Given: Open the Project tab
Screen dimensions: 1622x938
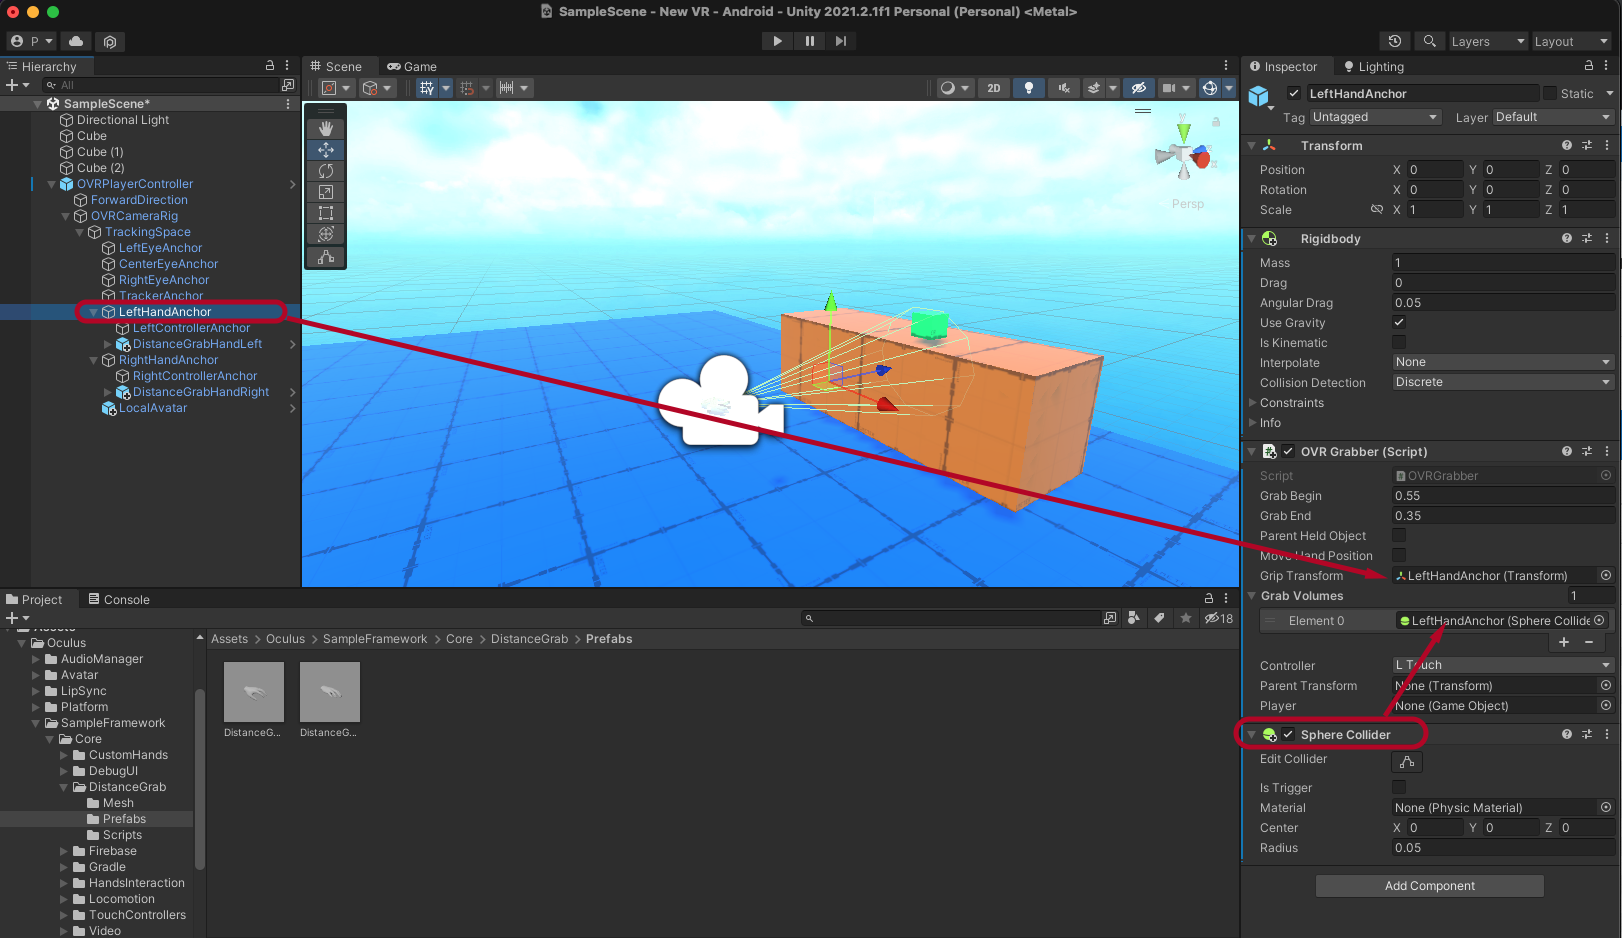Looking at the screenshot, I should coord(35,600).
